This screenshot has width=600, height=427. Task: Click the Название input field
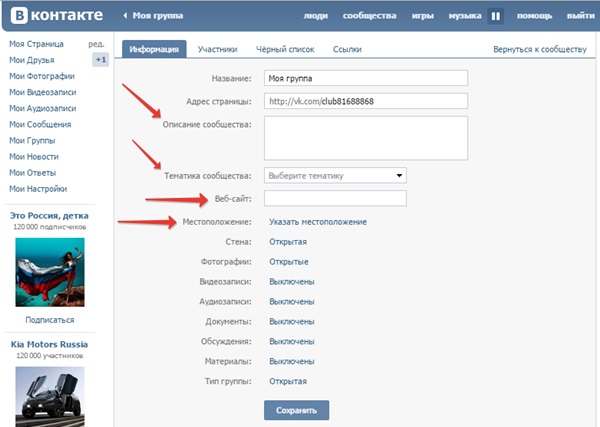pos(365,78)
